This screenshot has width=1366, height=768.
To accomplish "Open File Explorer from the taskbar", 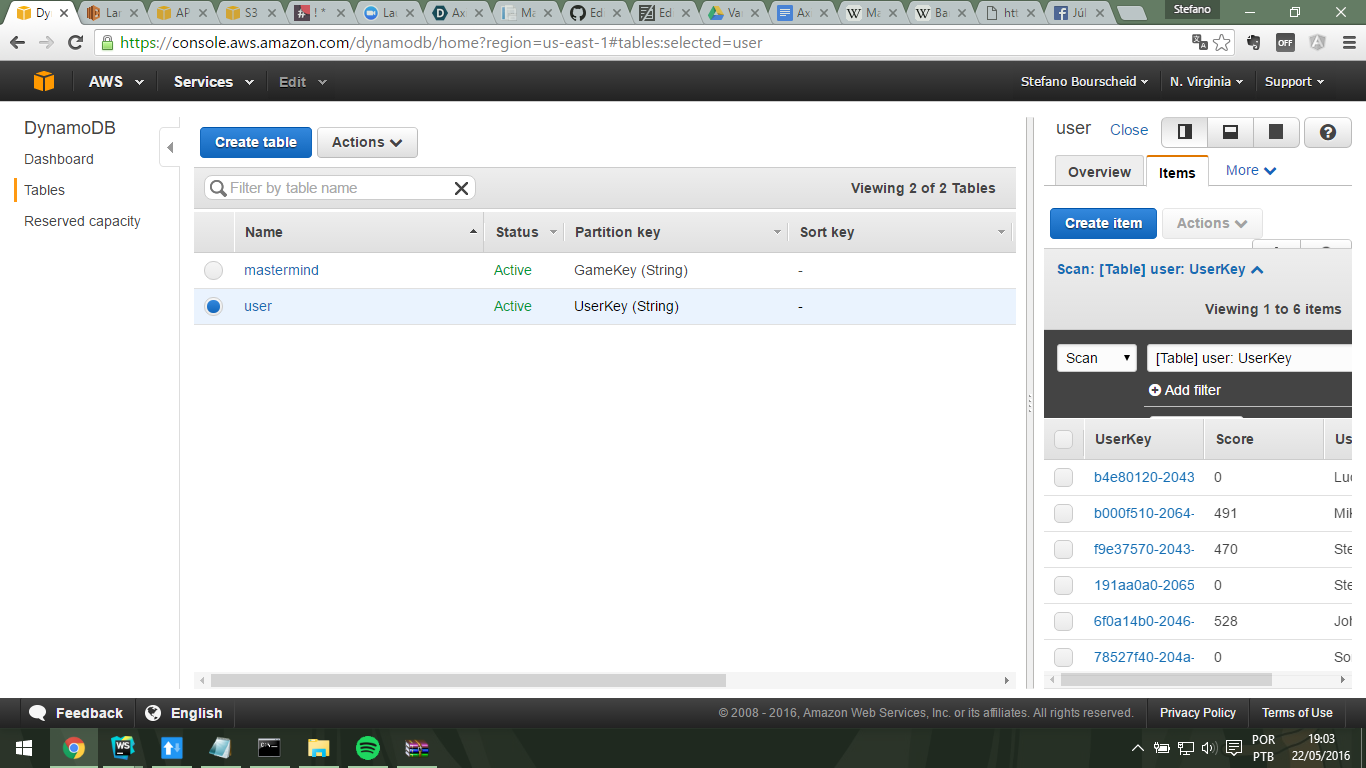I will 319,748.
